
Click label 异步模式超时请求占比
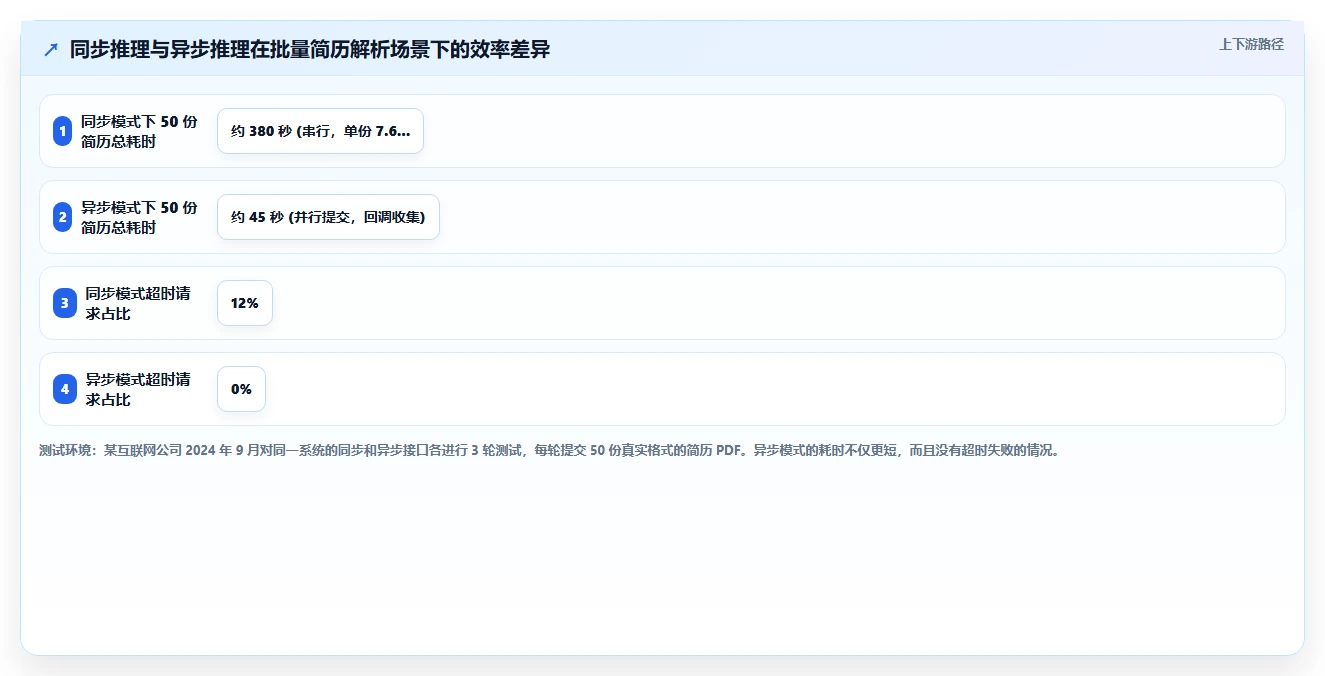point(138,389)
